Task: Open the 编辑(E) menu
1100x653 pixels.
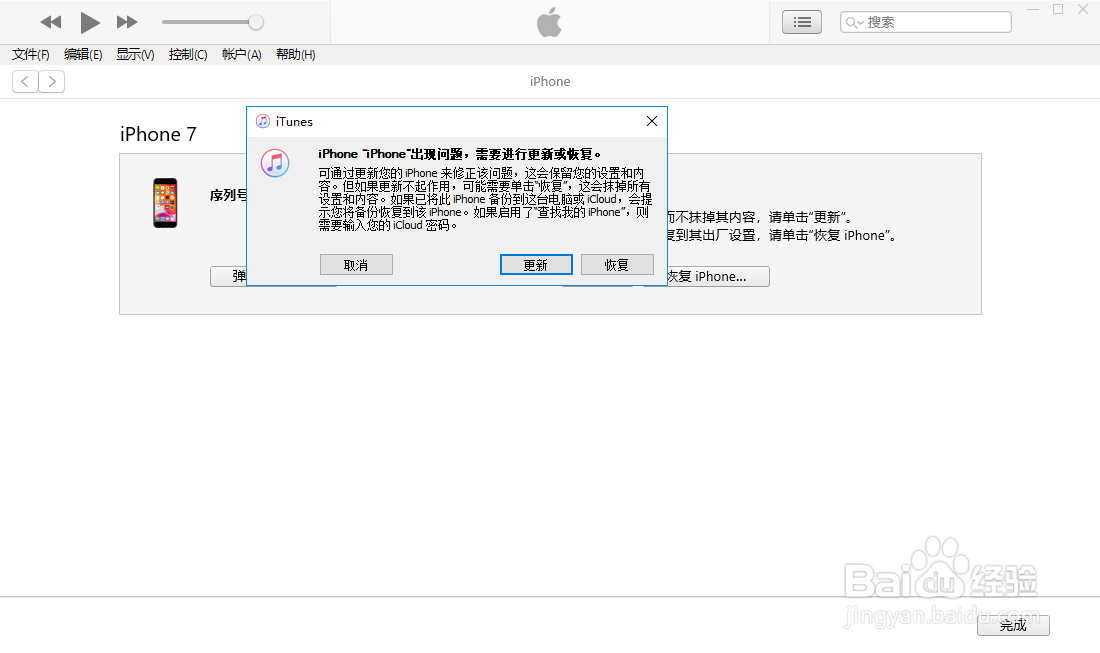Action: tap(83, 55)
